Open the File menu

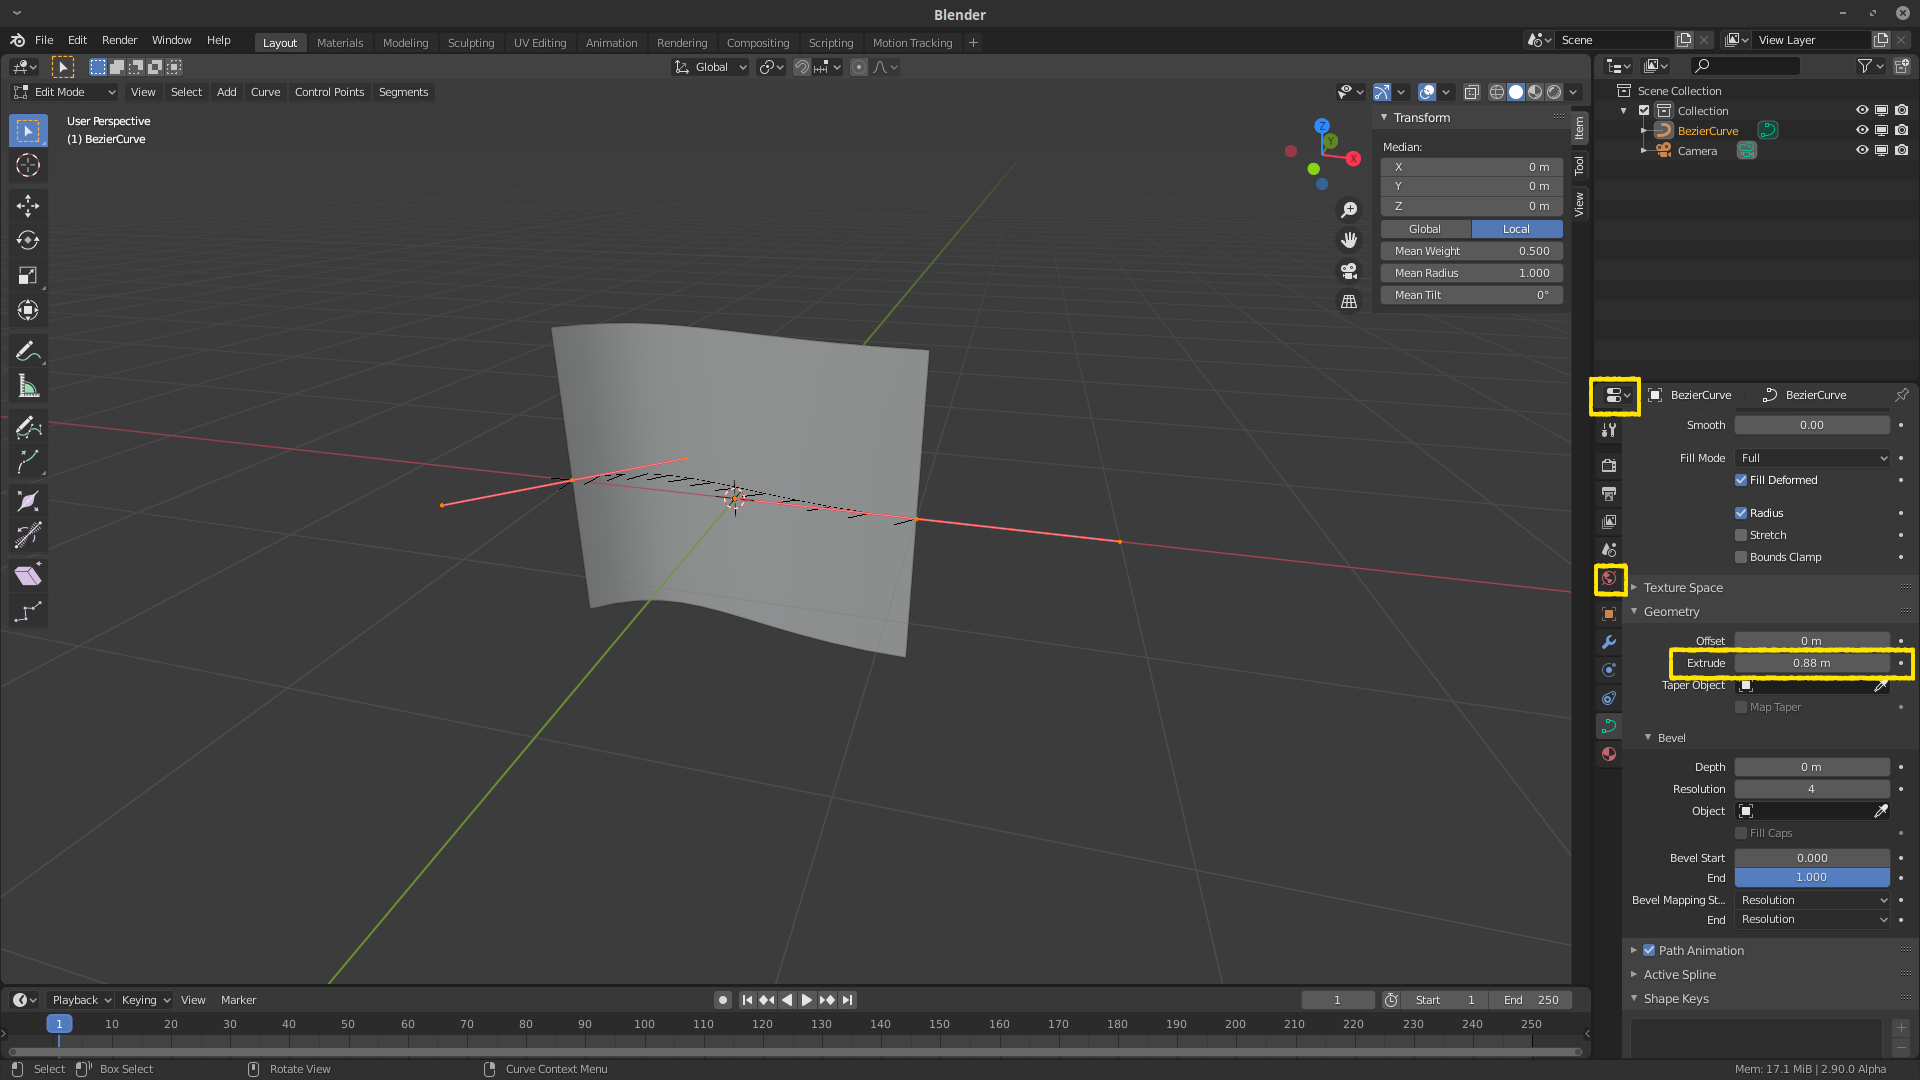[44, 40]
